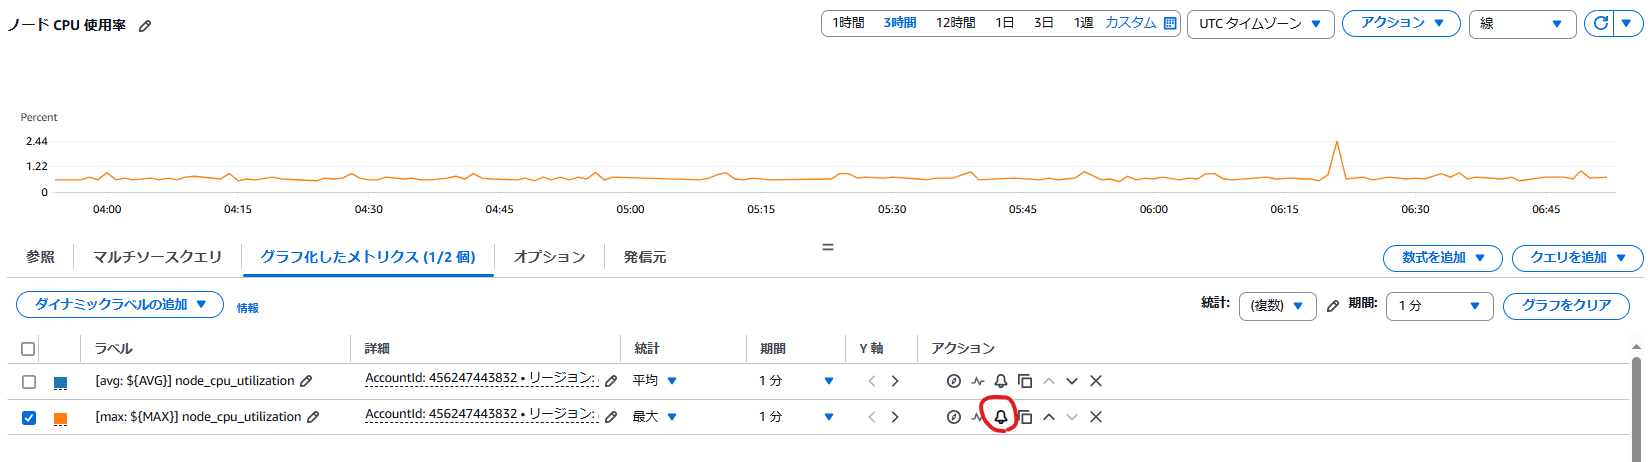Refresh the graph

pos(1601,23)
